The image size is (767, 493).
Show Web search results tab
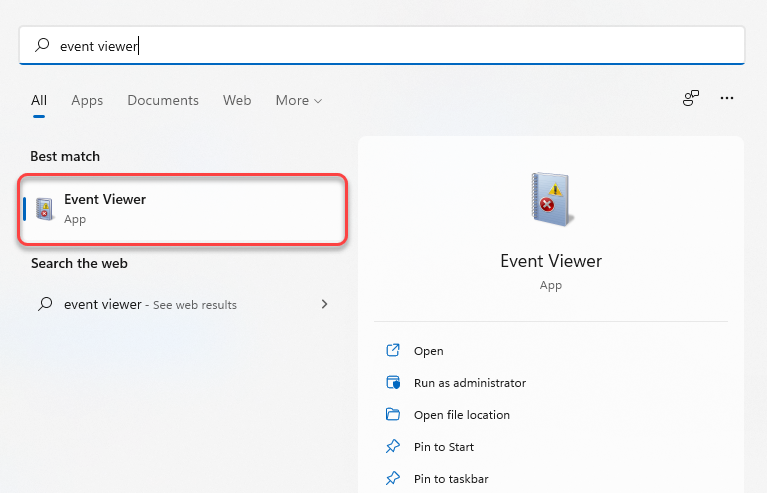237,101
